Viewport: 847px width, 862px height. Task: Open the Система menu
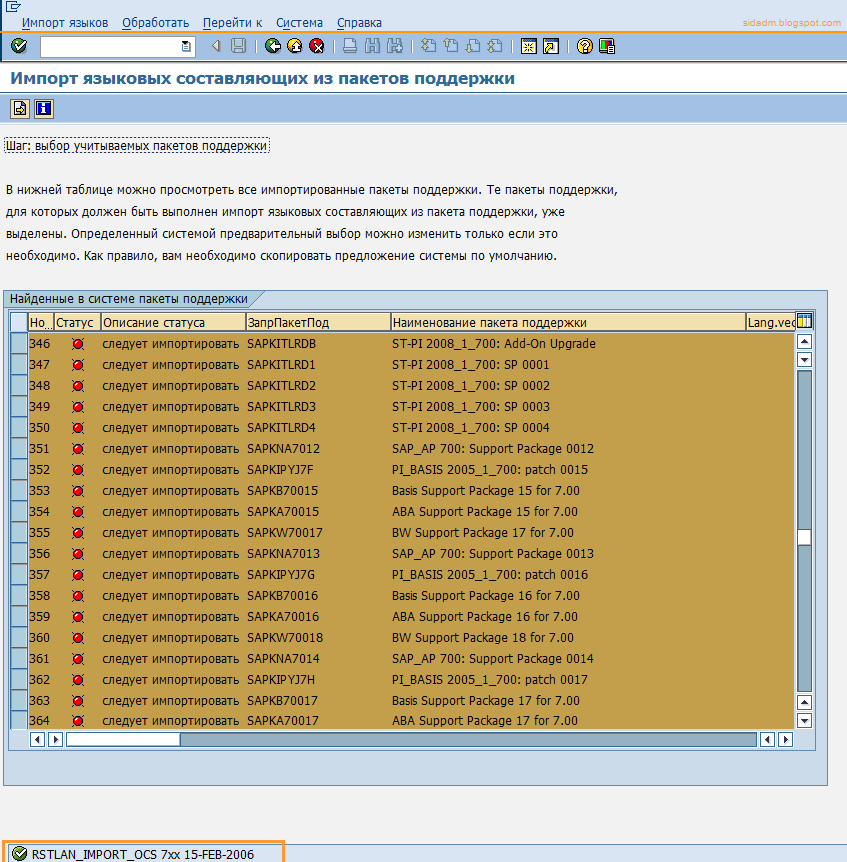pos(299,23)
